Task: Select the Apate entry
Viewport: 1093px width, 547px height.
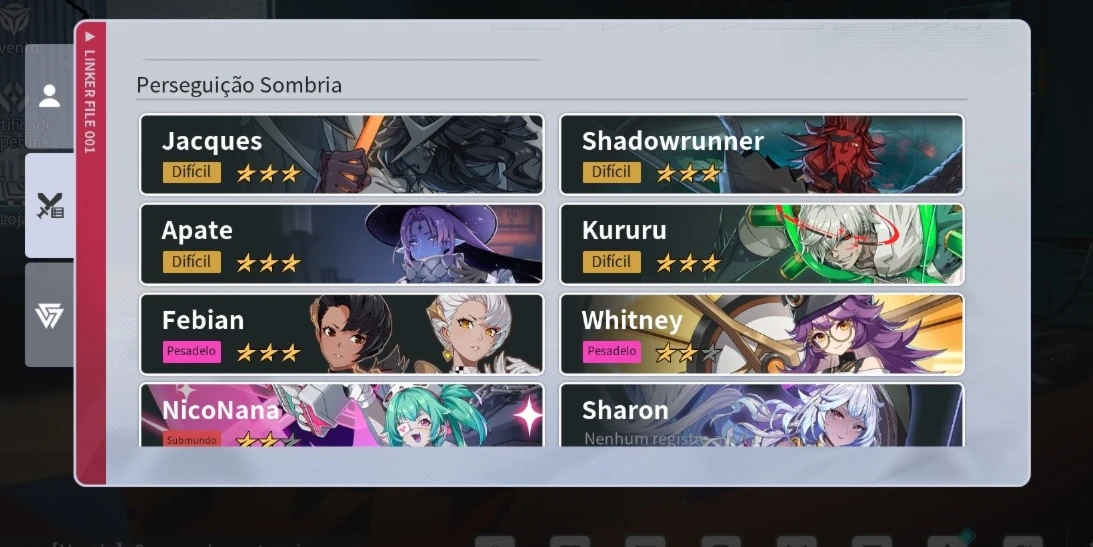Action: [342, 244]
